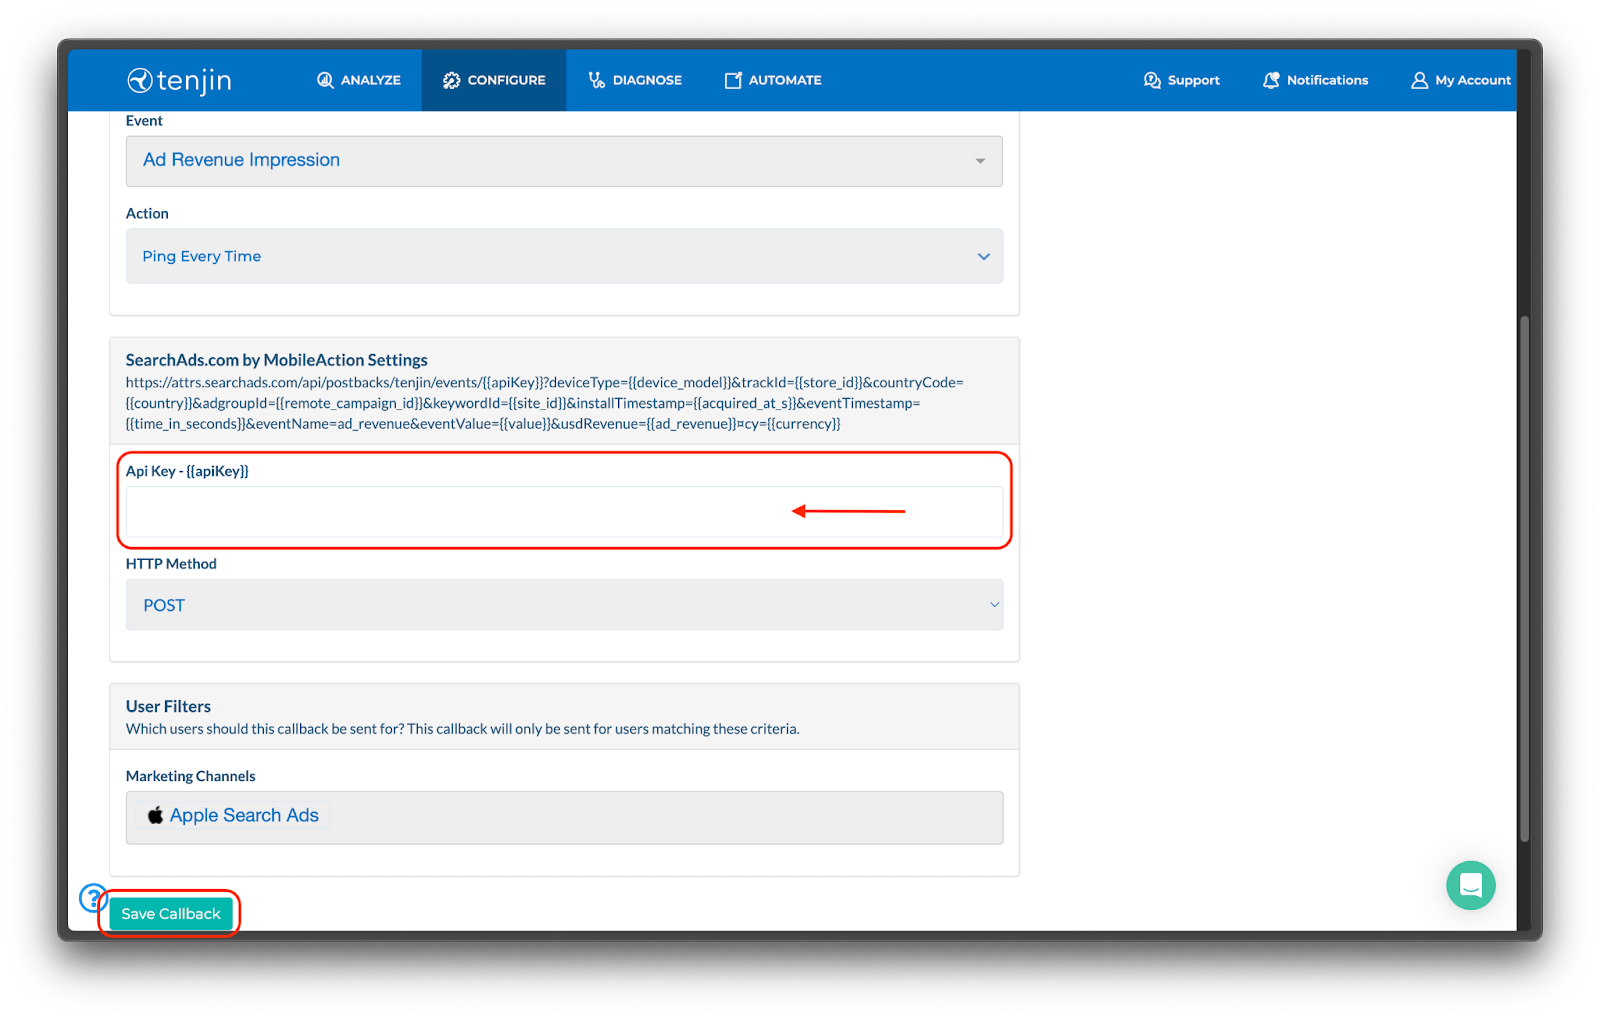Click the Automate export icon

pyautogui.click(x=733, y=80)
